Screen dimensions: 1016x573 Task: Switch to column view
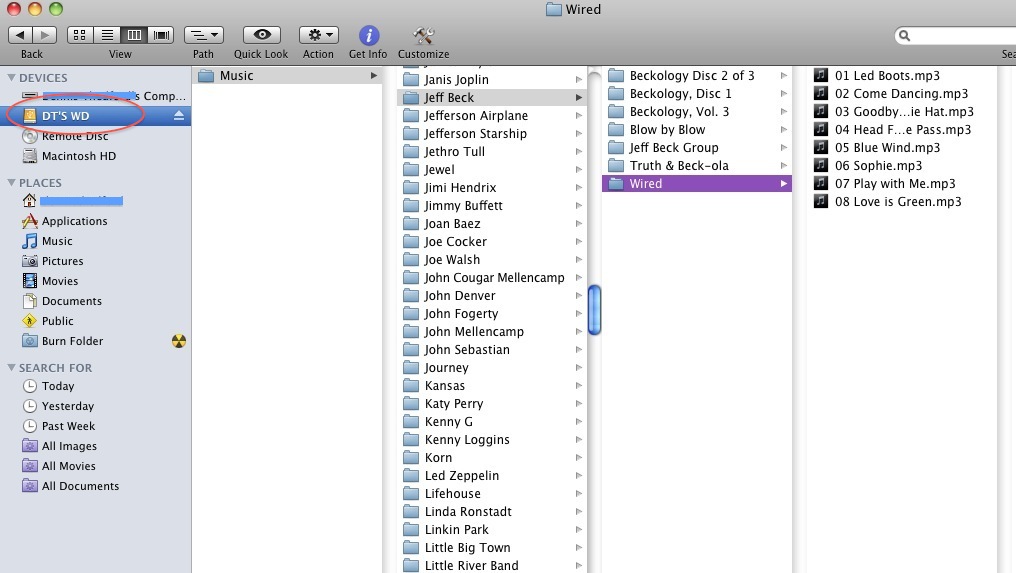(134, 34)
